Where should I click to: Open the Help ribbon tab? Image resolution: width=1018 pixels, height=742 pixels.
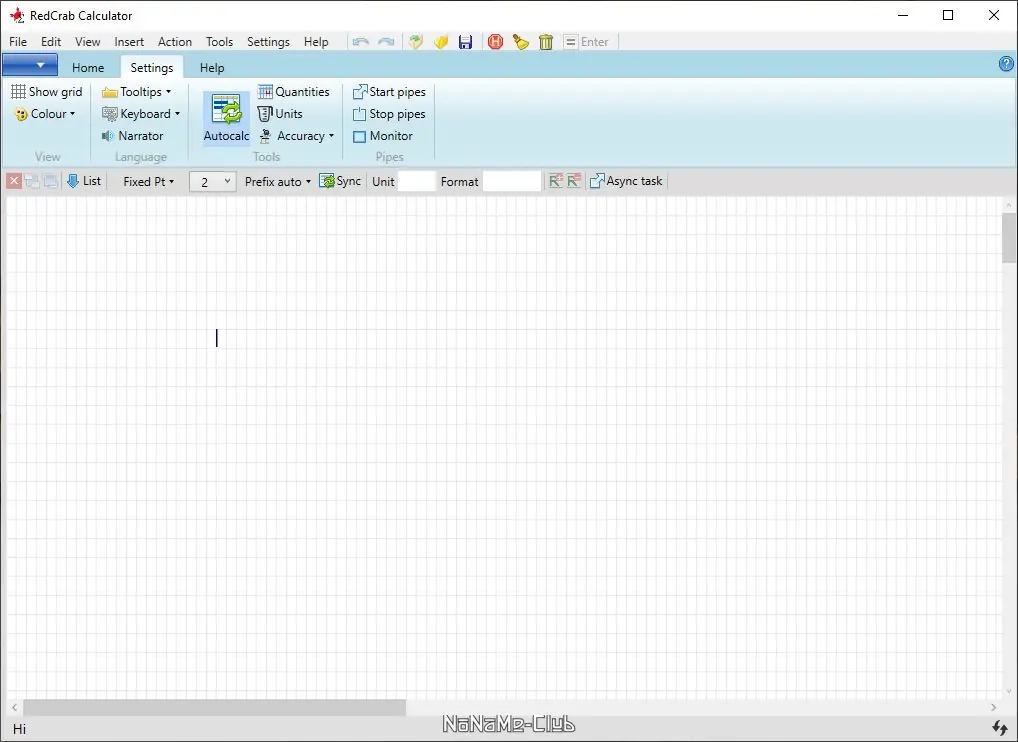click(212, 68)
